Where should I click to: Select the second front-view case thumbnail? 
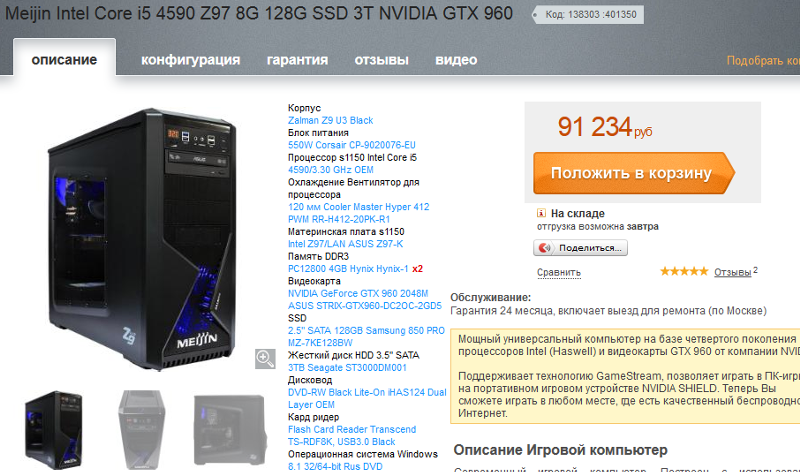pyautogui.click(x=142, y=430)
